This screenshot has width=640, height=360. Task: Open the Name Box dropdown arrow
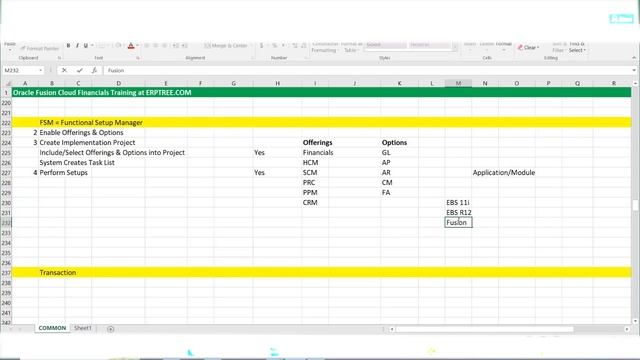(x=40, y=70)
